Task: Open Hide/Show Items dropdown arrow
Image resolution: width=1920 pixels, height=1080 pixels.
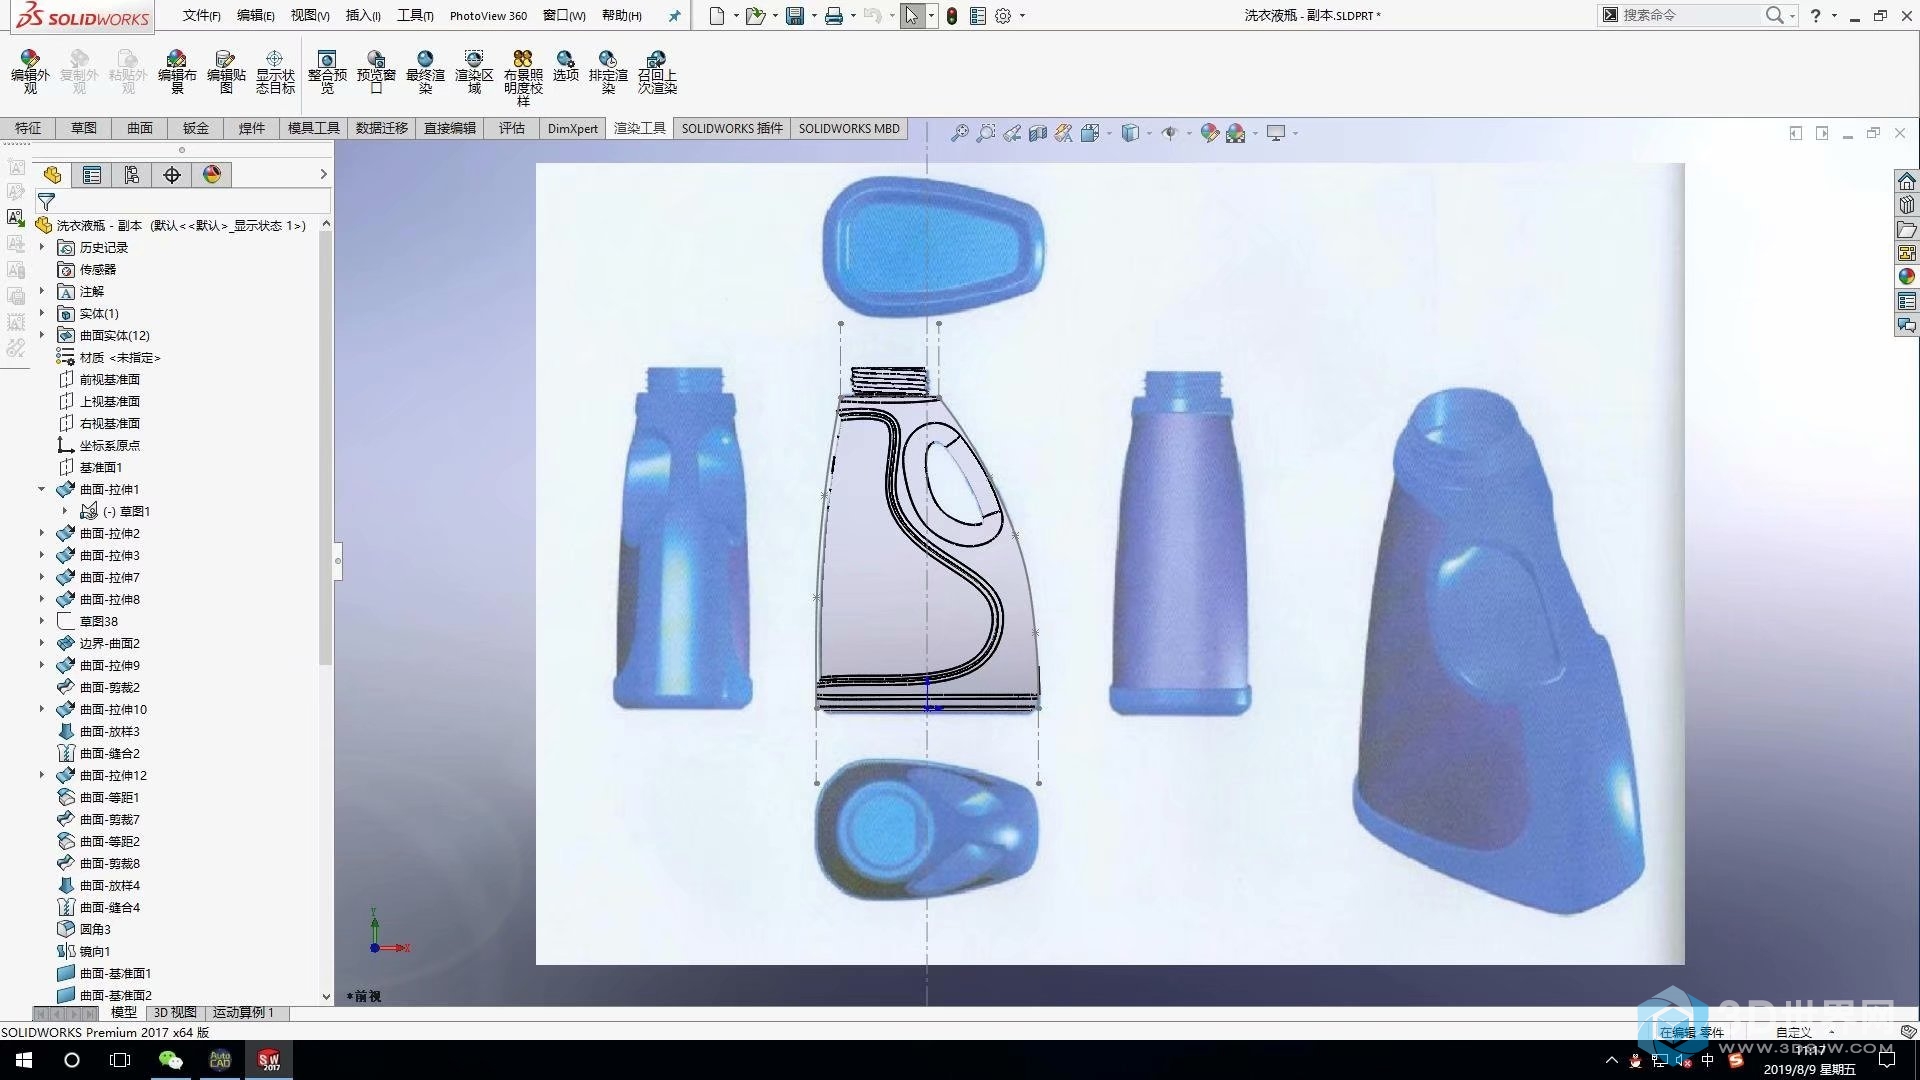Action: (x=1188, y=133)
